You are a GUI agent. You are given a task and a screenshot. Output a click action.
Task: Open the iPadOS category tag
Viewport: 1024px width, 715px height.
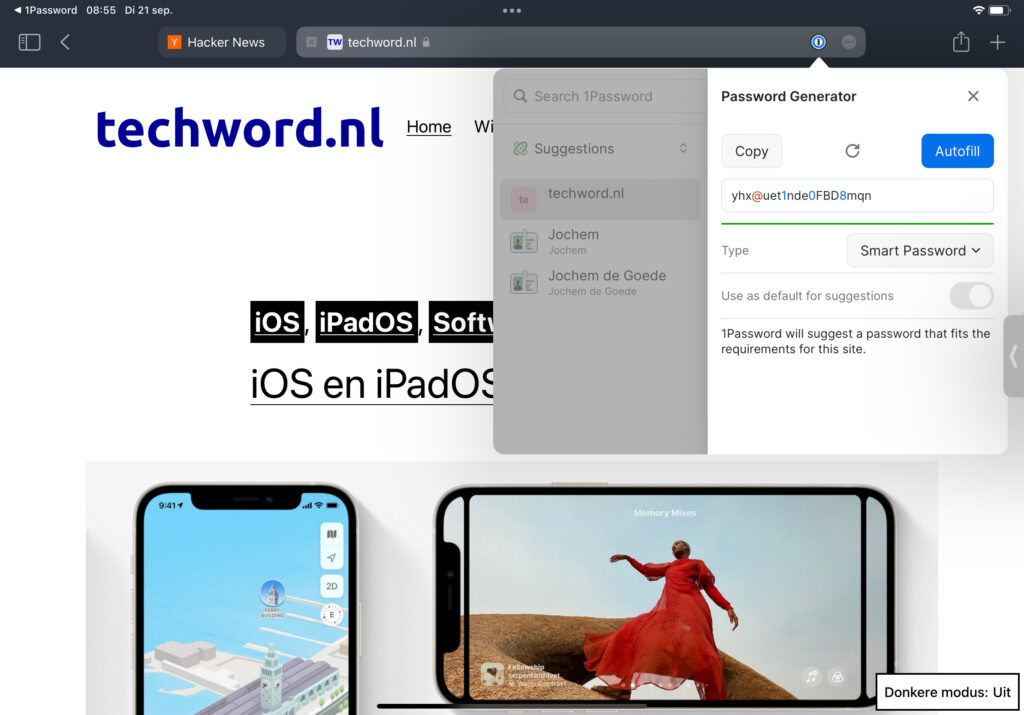366,322
